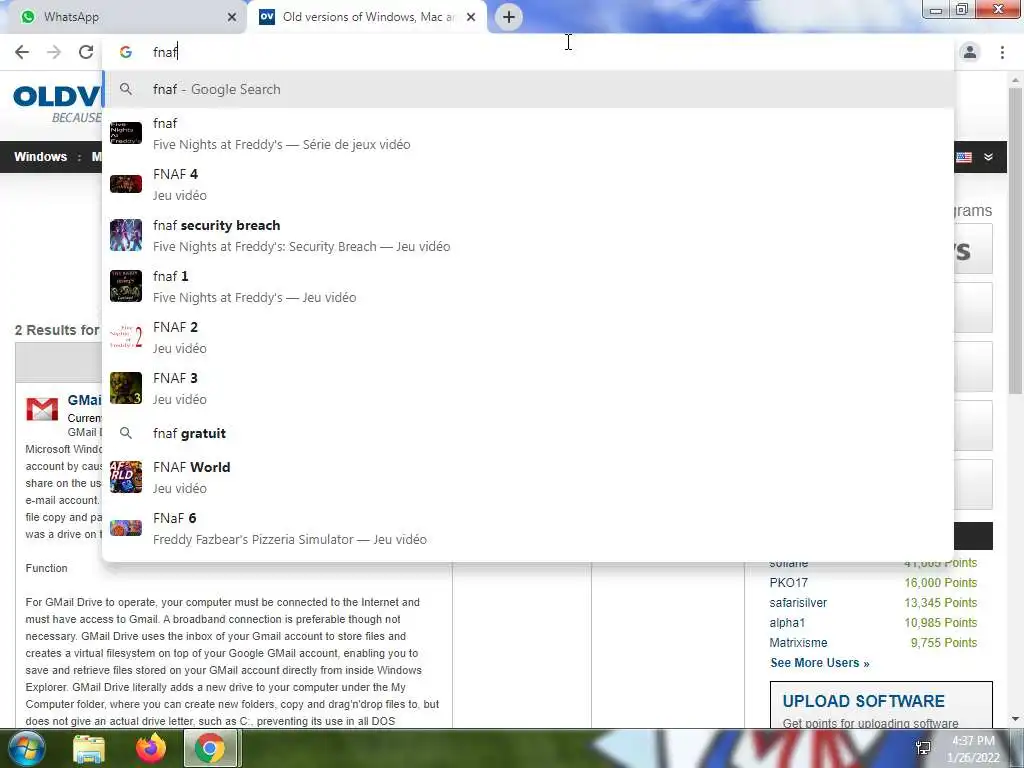Expand the language dropdown chevron
Screen dimensions: 1024x768
(988, 157)
